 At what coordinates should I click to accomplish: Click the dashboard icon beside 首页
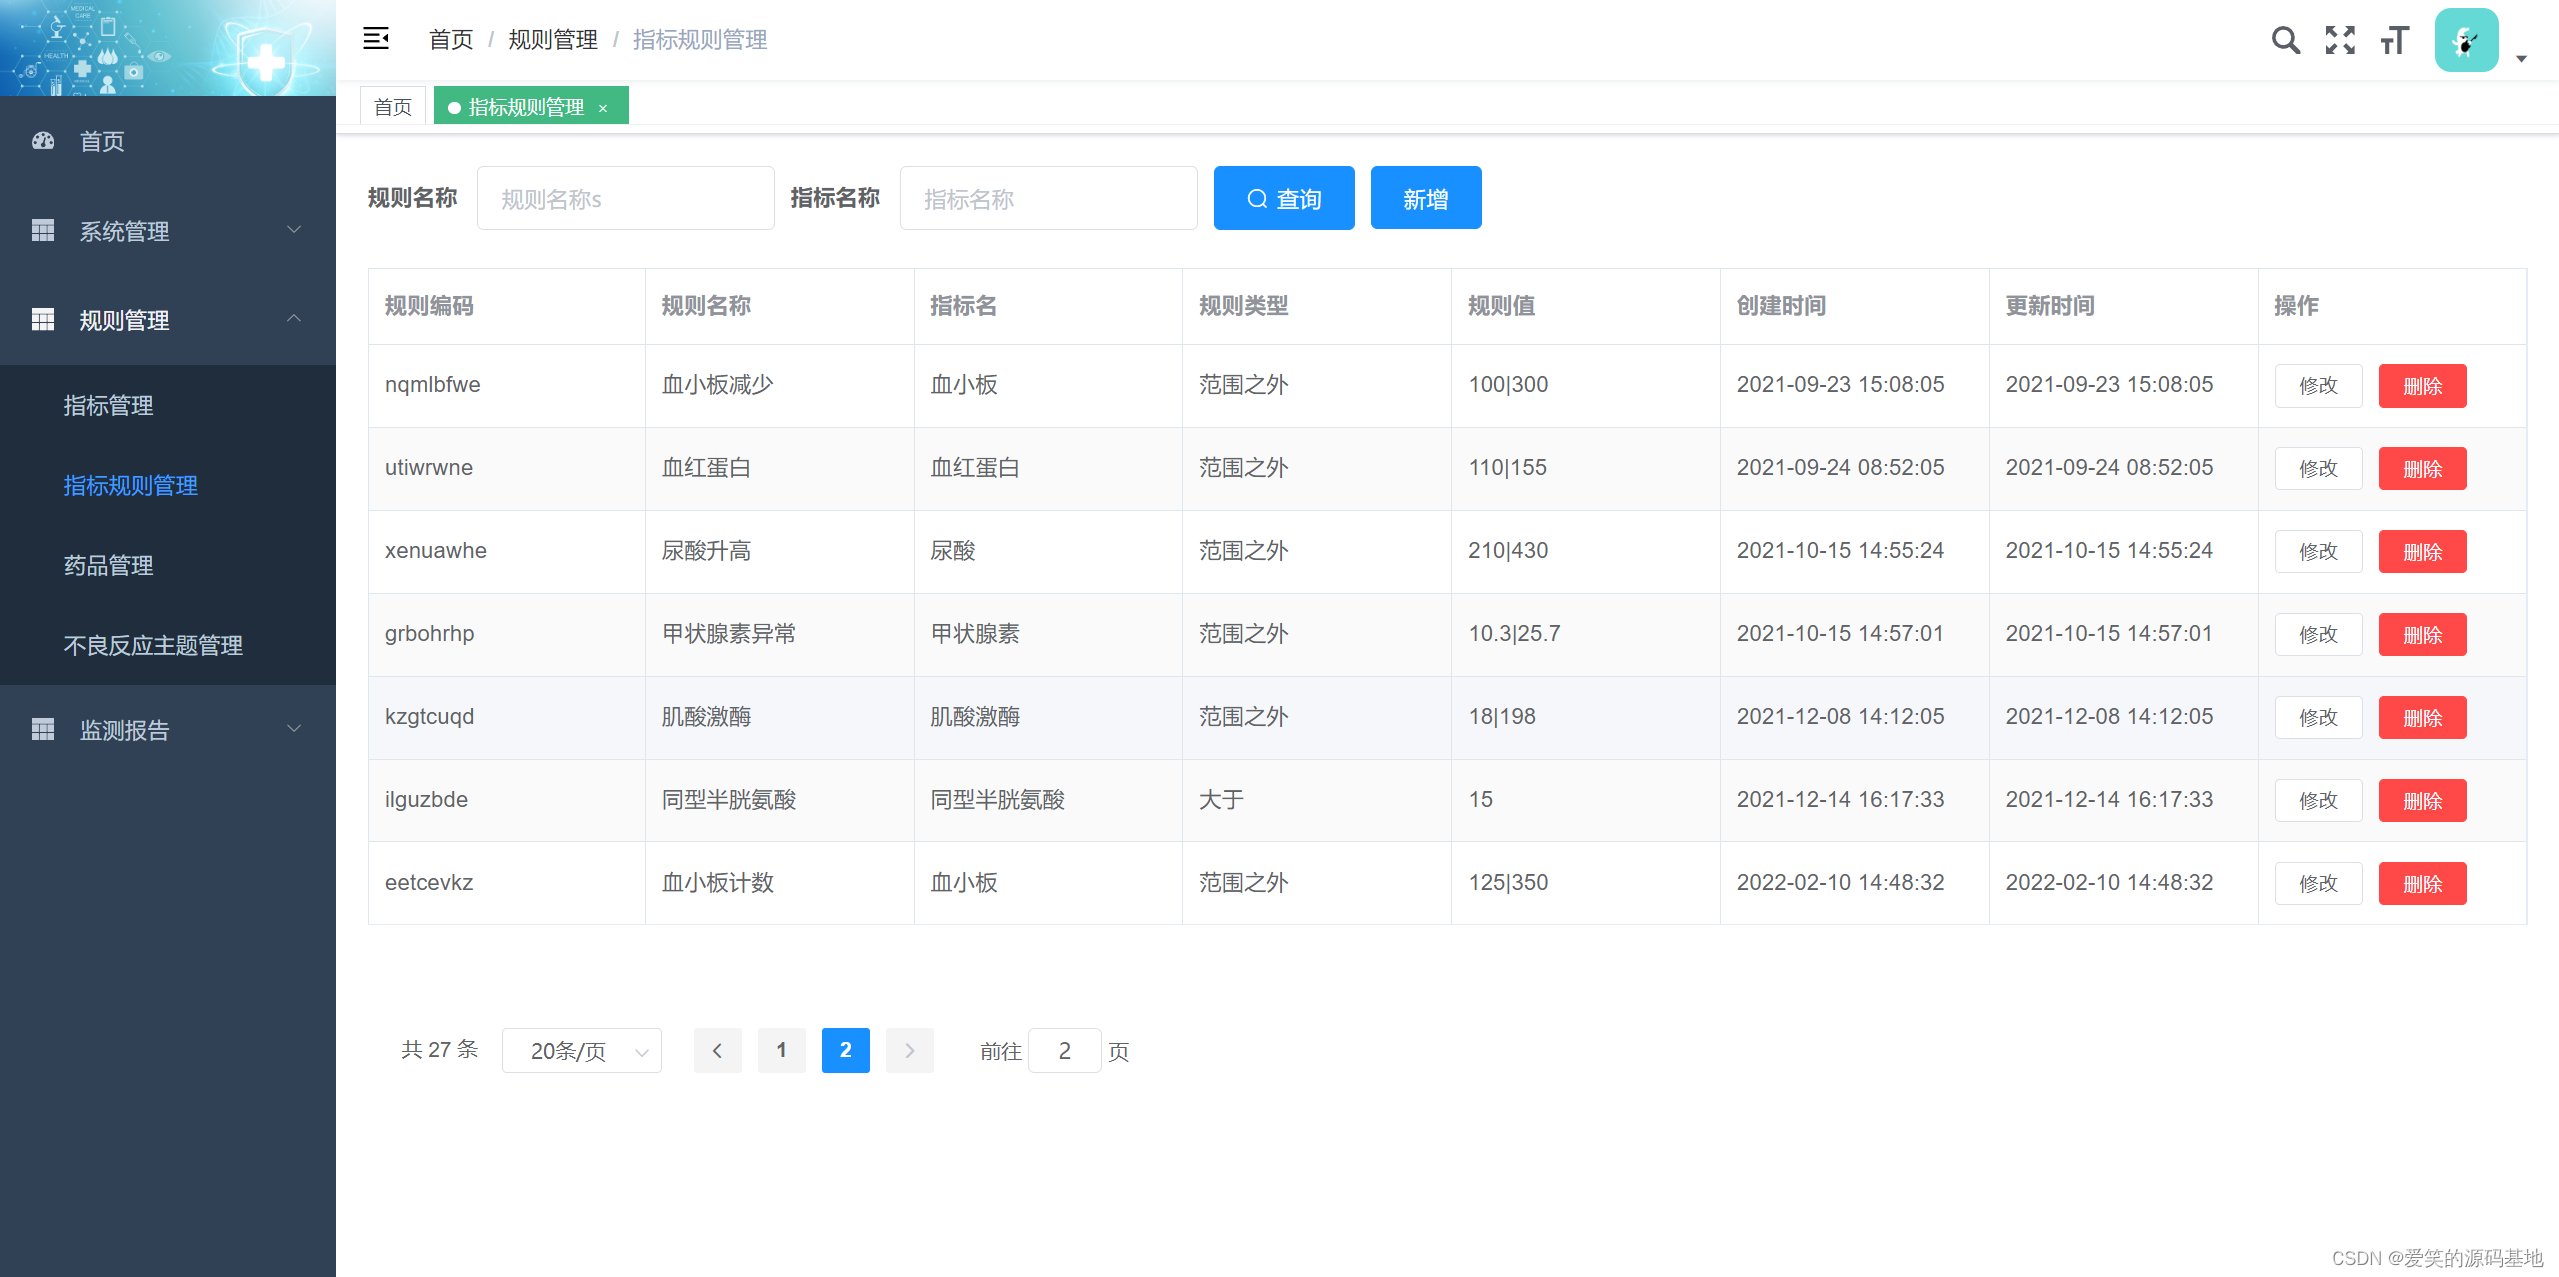(x=43, y=141)
